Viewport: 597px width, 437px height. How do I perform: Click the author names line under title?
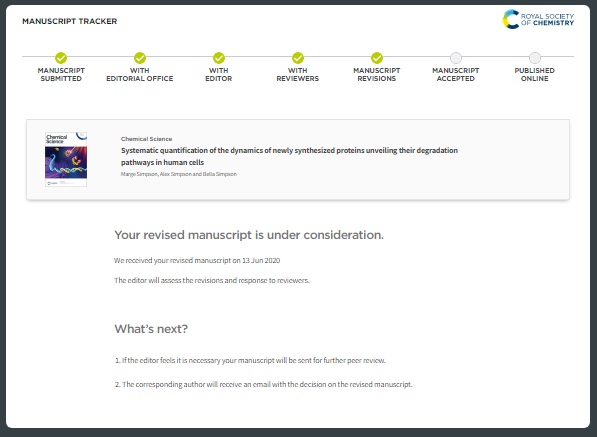179,174
